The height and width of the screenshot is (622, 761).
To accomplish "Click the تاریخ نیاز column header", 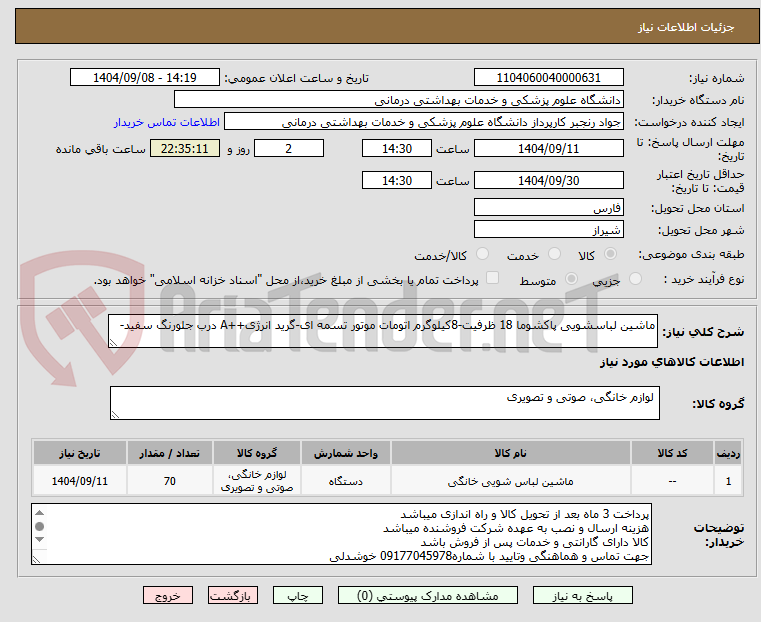I will 80,453.
